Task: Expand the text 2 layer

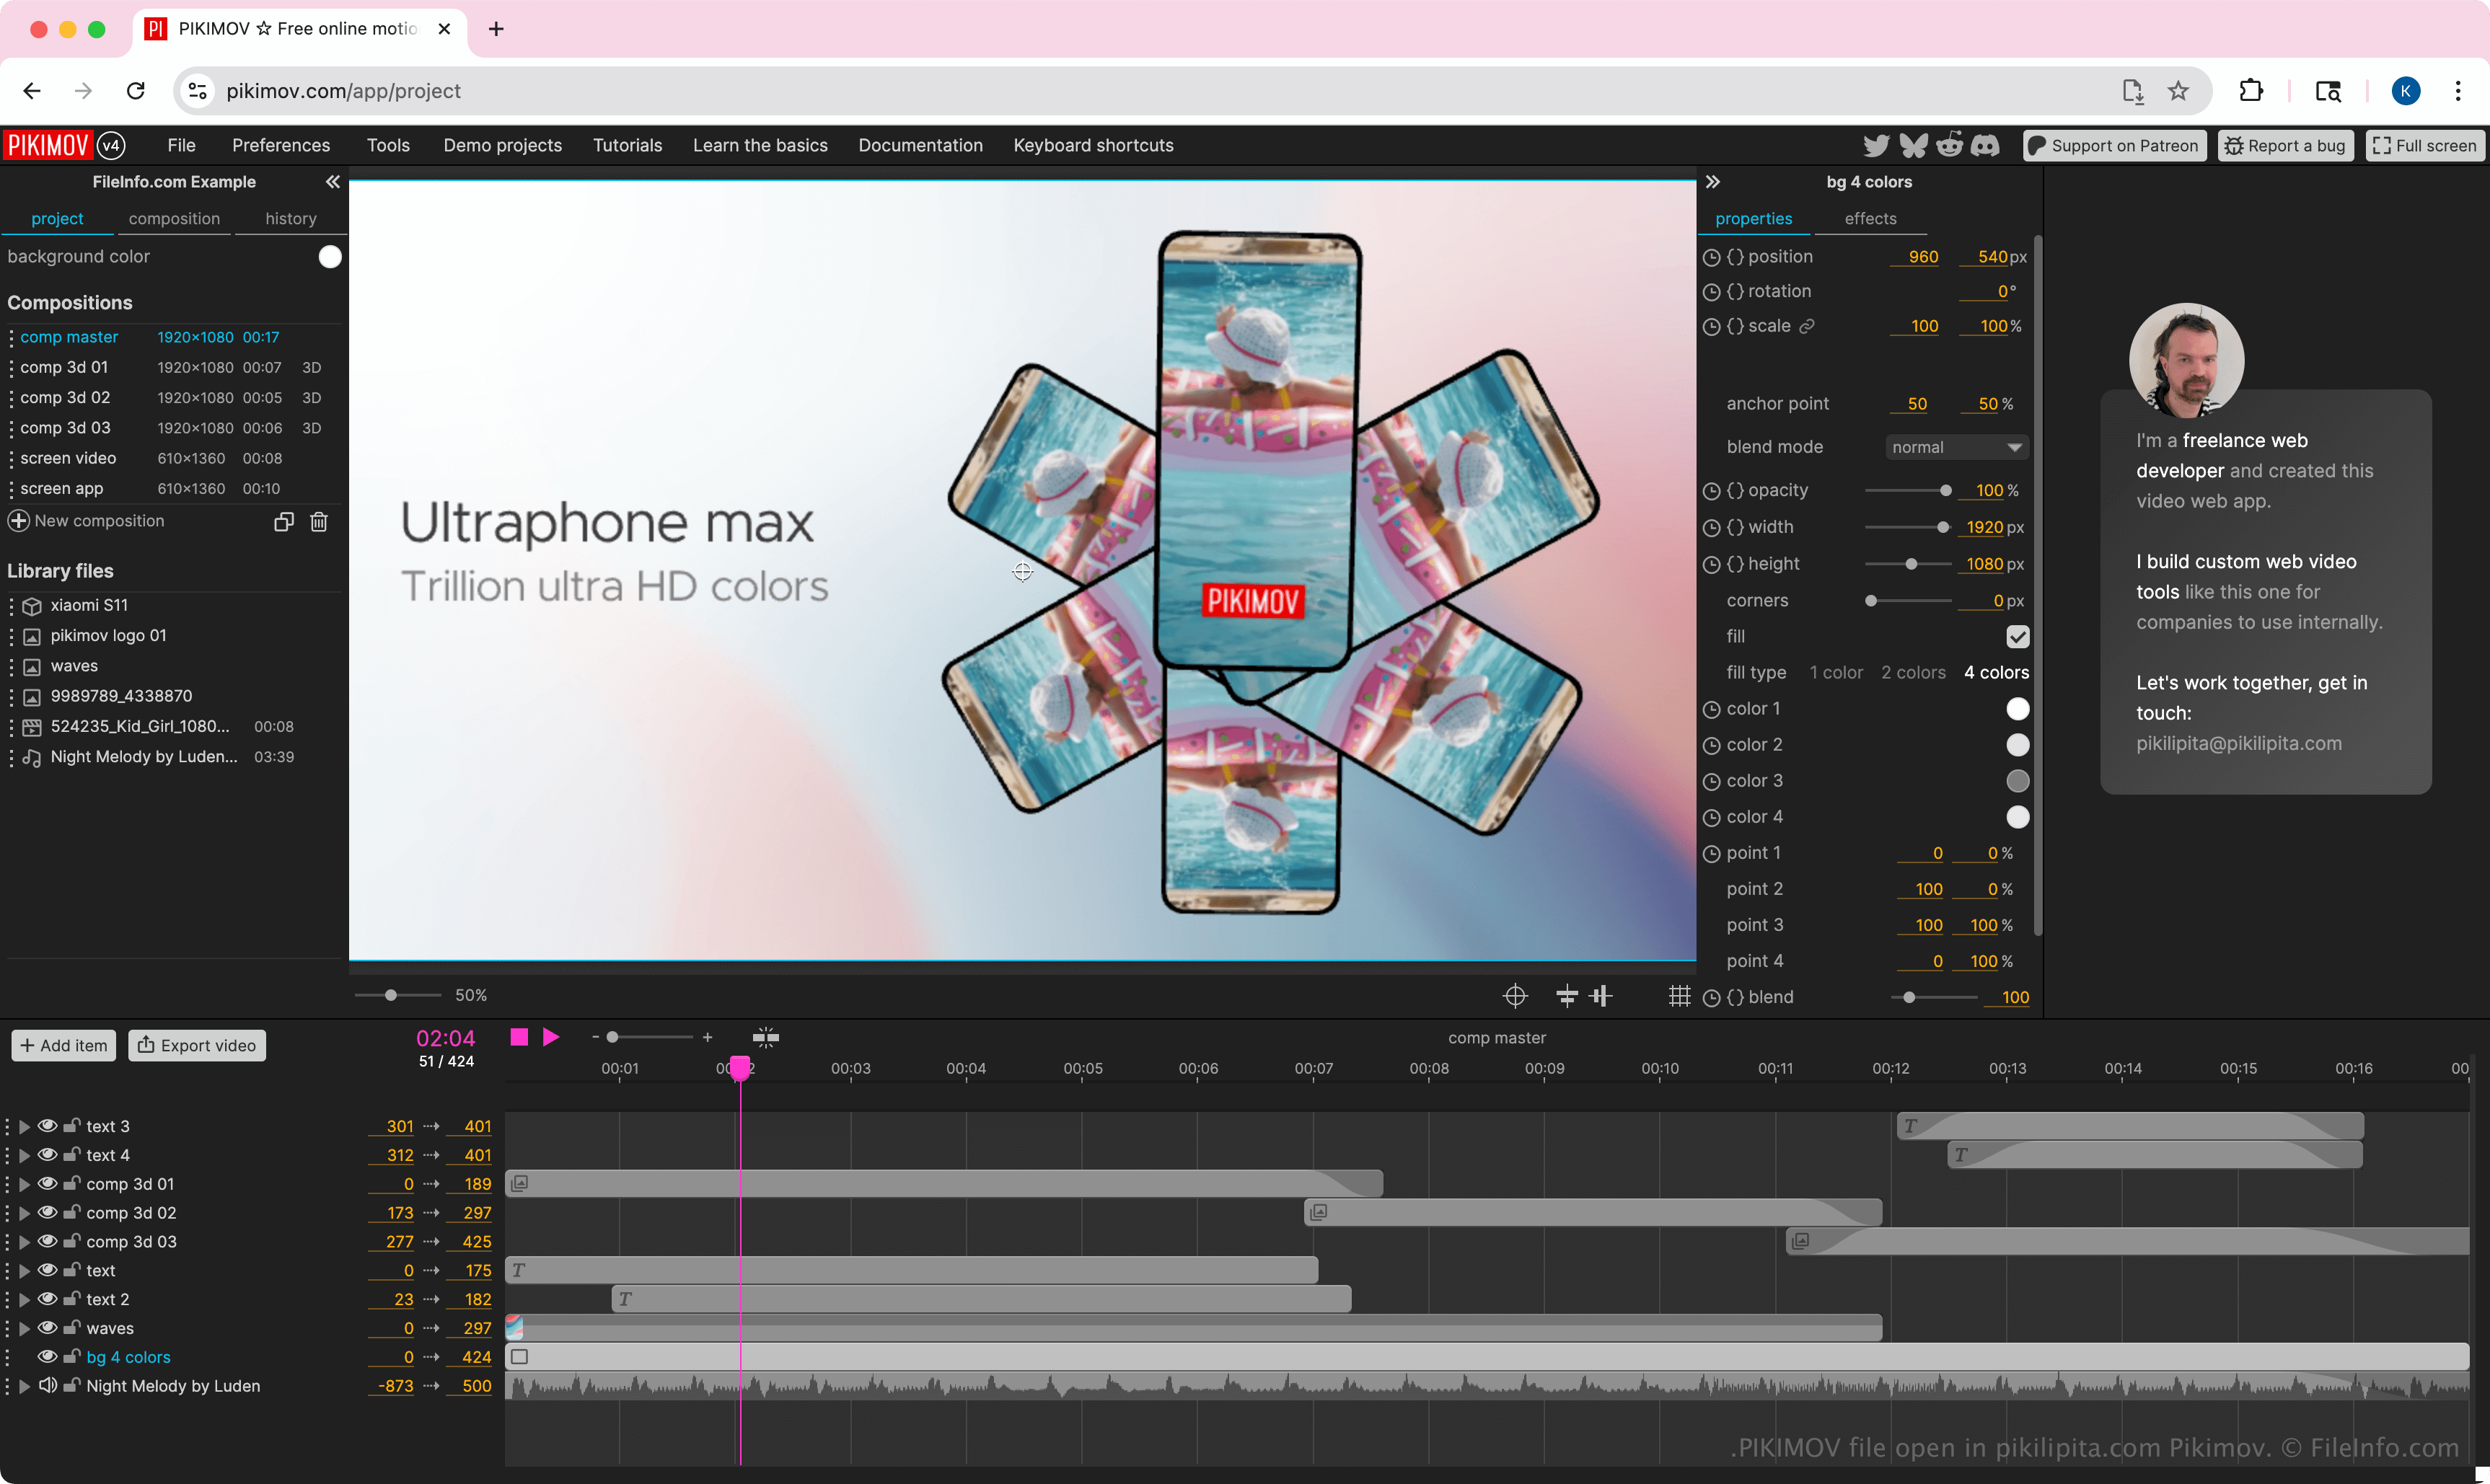Action: point(24,1300)
